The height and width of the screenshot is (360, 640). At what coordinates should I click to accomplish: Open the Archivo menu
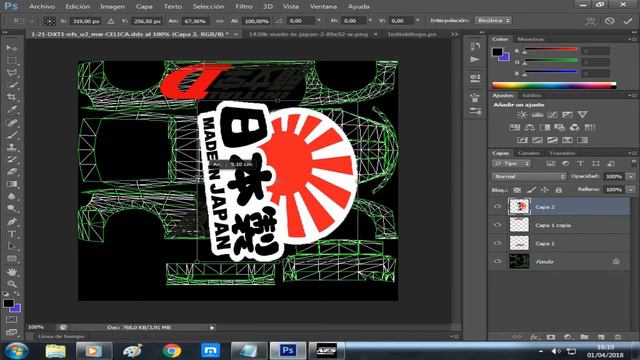pos(42,7)
